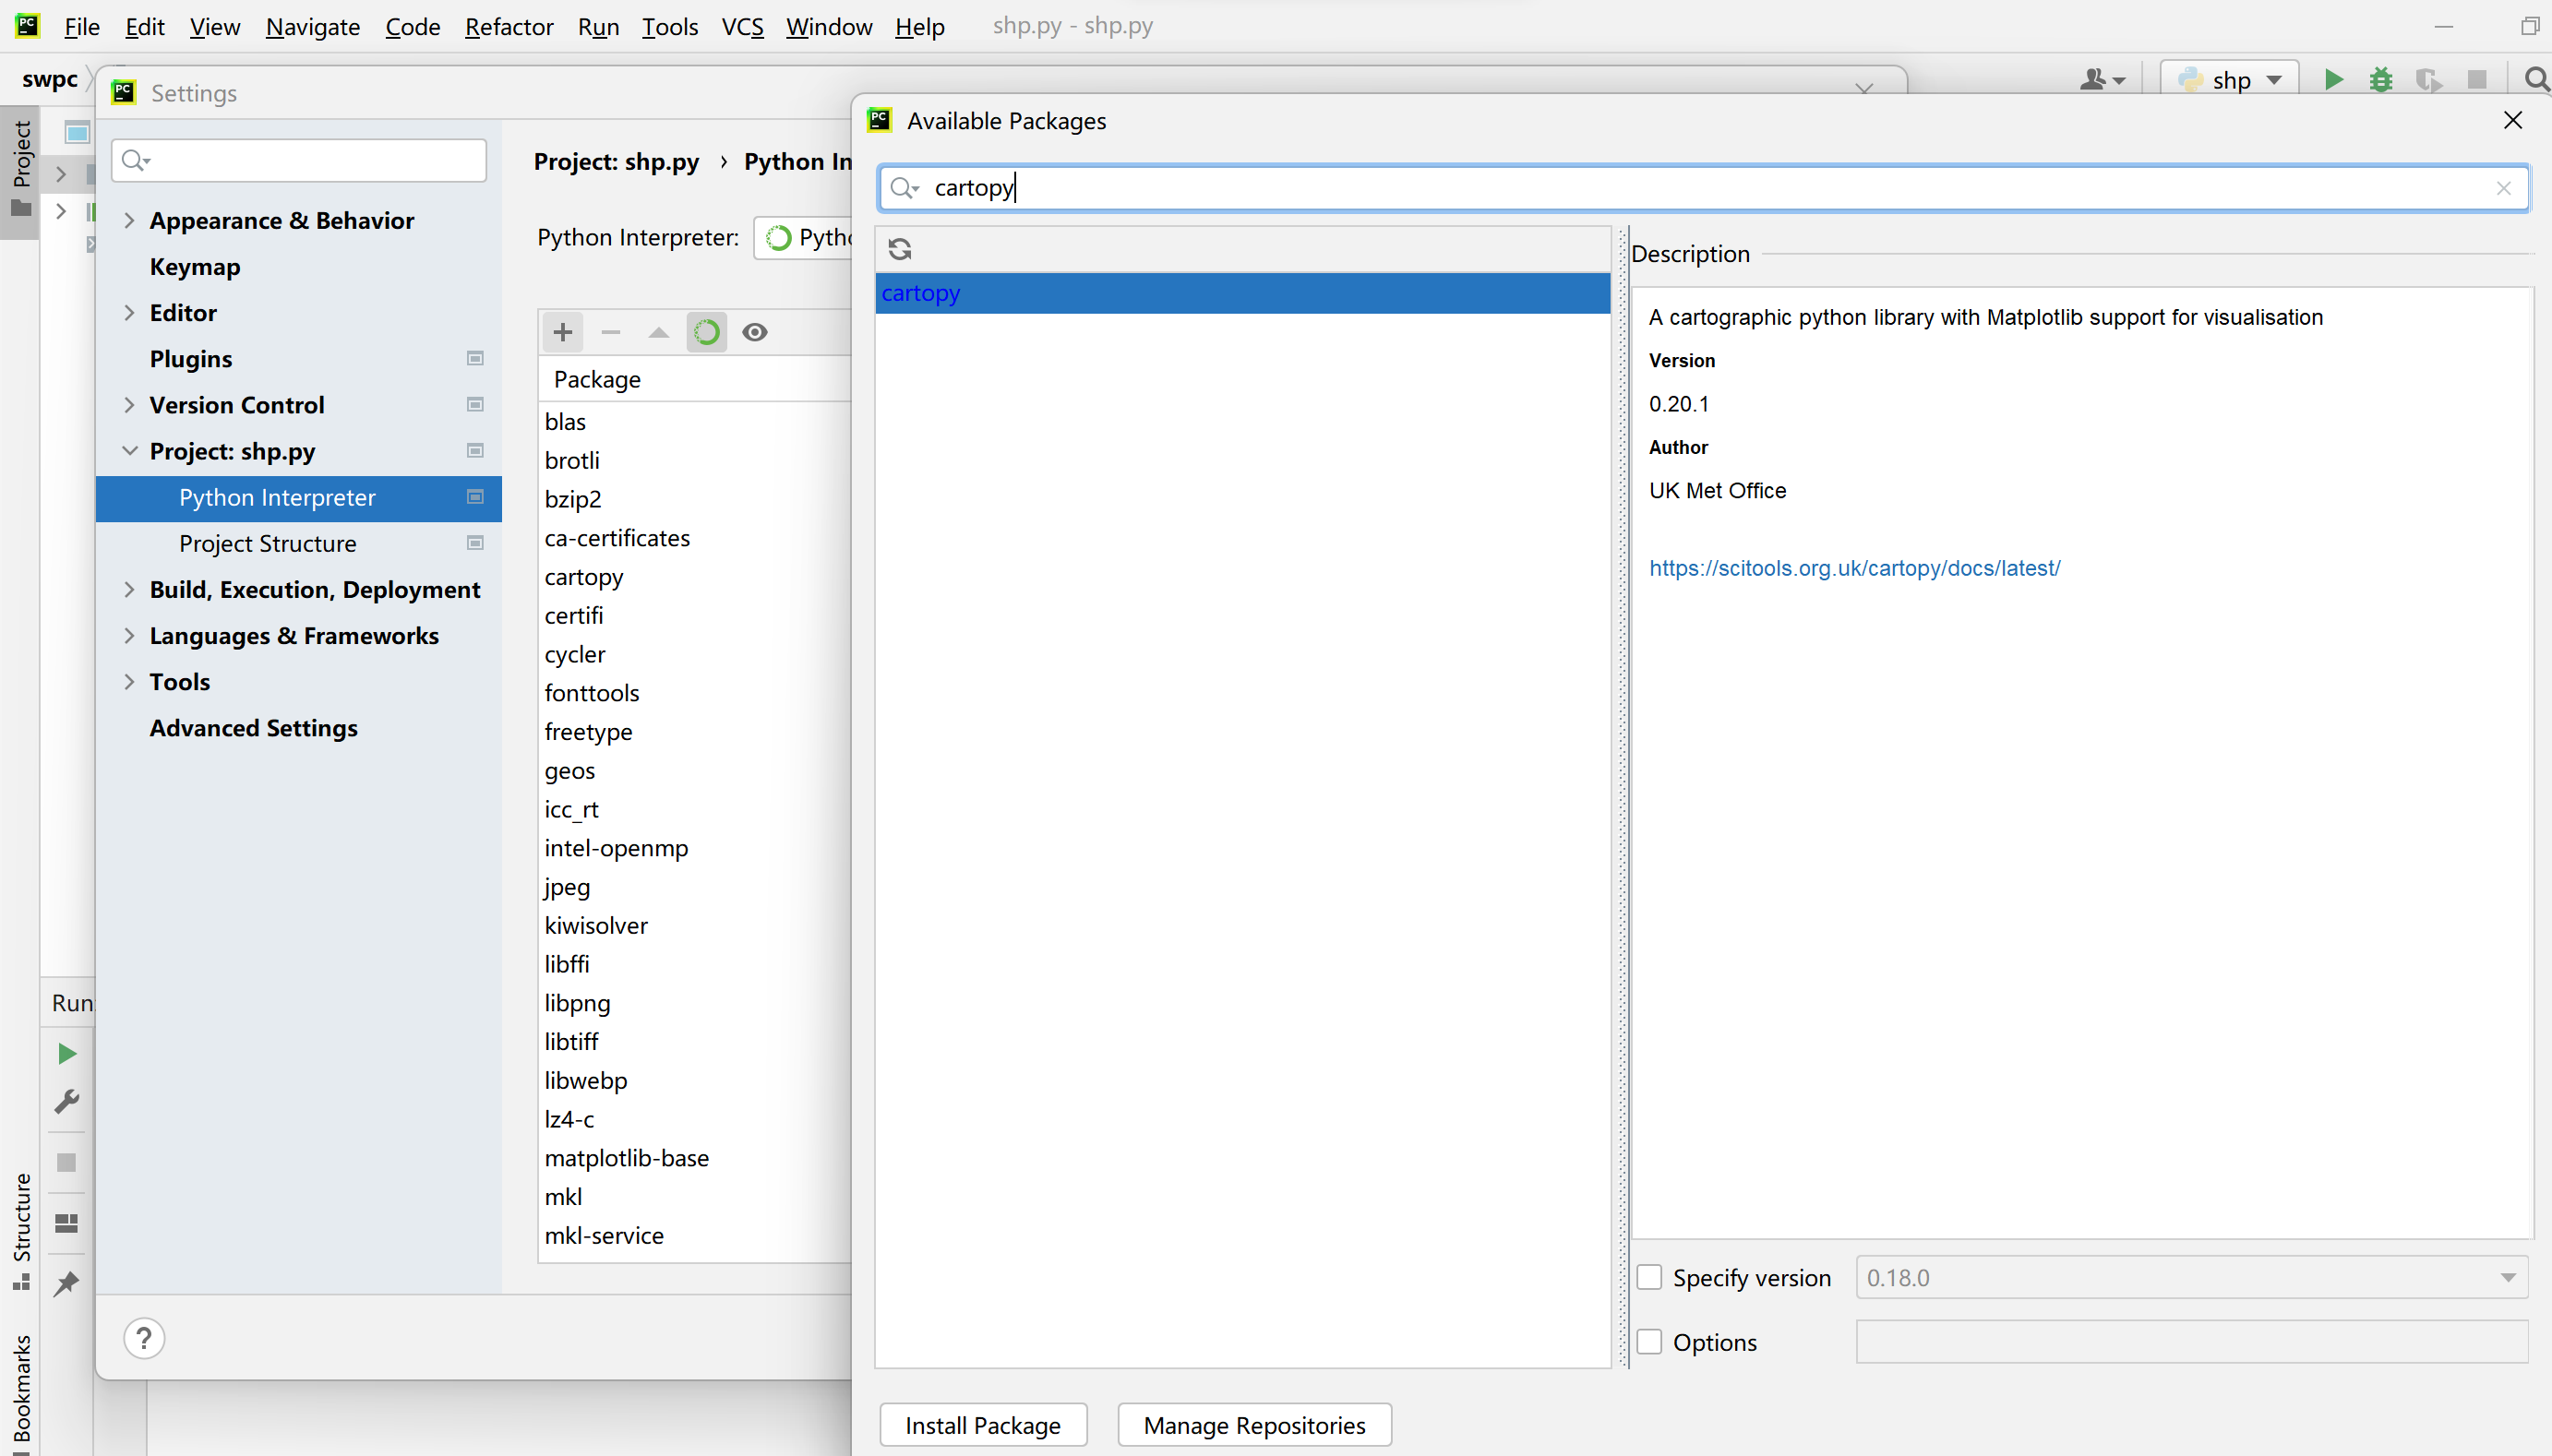Enable the Options checkbox
Image resolution: width=2552 pixels, height=1456 pixels.
click(x=1649, y=1342)
